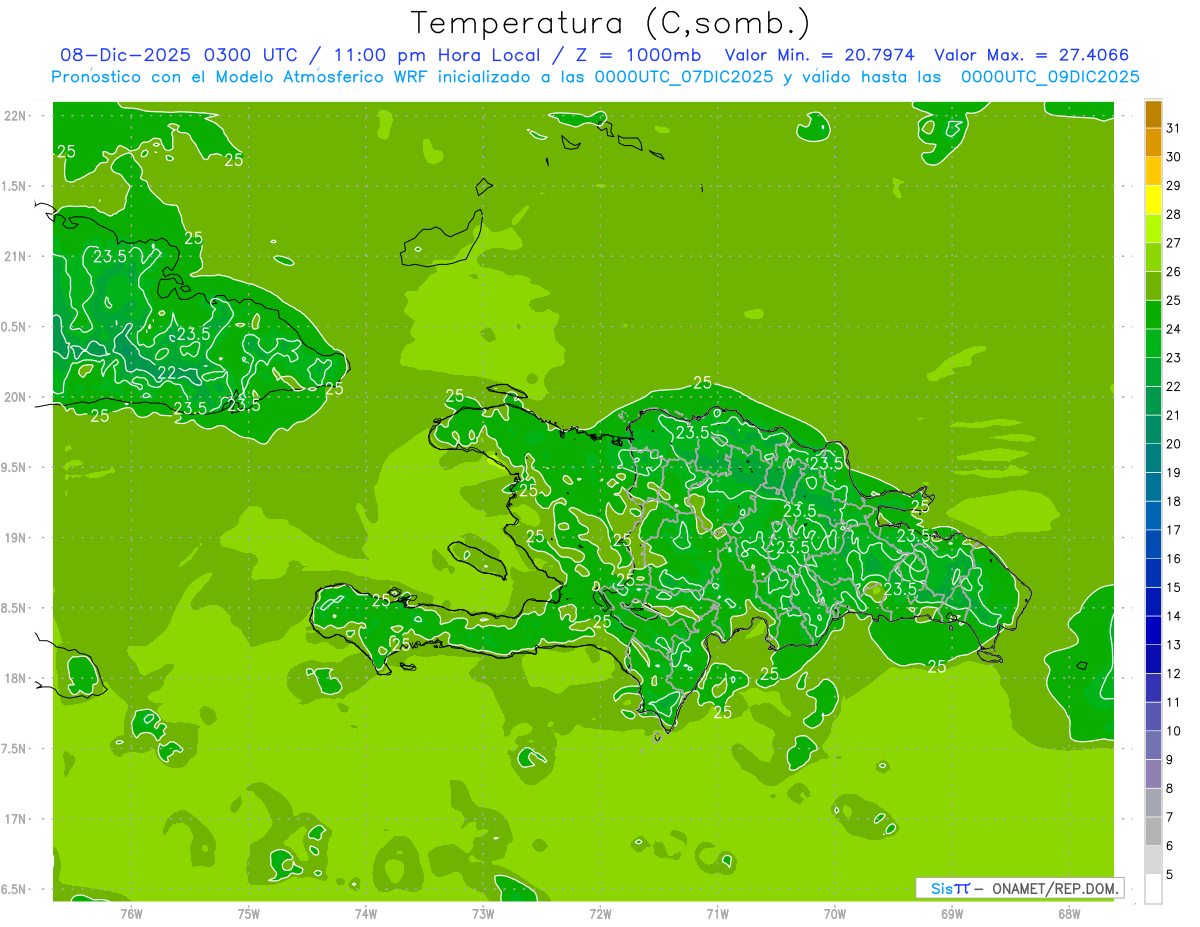Click the title 'Temperatura (C,somb.)'
The height and width of the screenshot is (927, 1200).
[x=611, y=22]
